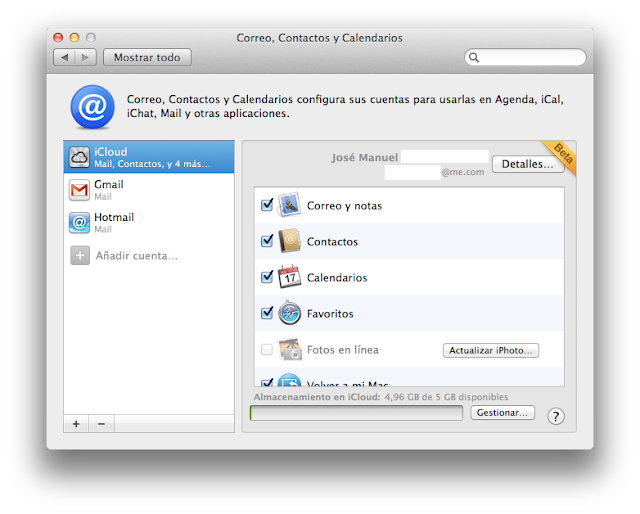Select the iCloud account cloud icon
This screenshot has height=514, width=640.
[x=79, y=157]
